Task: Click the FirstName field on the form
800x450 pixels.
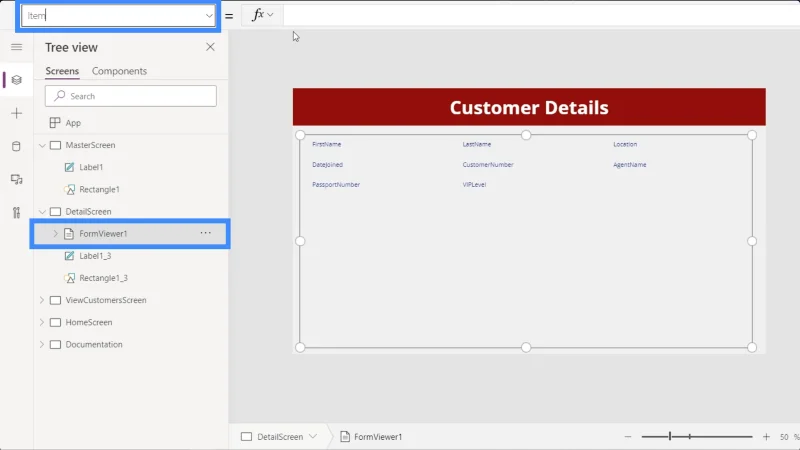Action: tap(327, 144)
